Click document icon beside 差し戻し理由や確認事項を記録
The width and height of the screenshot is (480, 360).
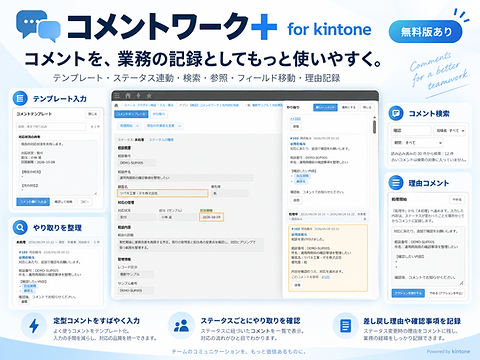click(x=345, y=325)
